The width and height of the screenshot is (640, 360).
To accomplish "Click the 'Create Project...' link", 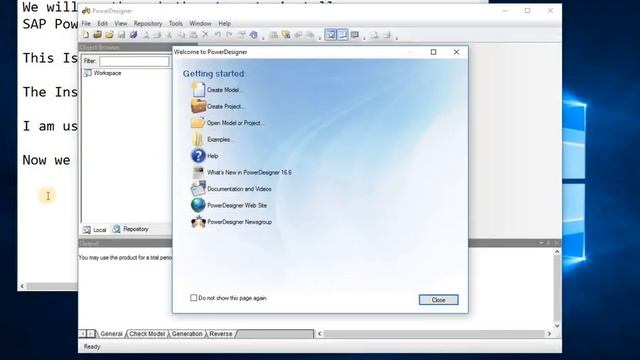I will coord(225,106).
